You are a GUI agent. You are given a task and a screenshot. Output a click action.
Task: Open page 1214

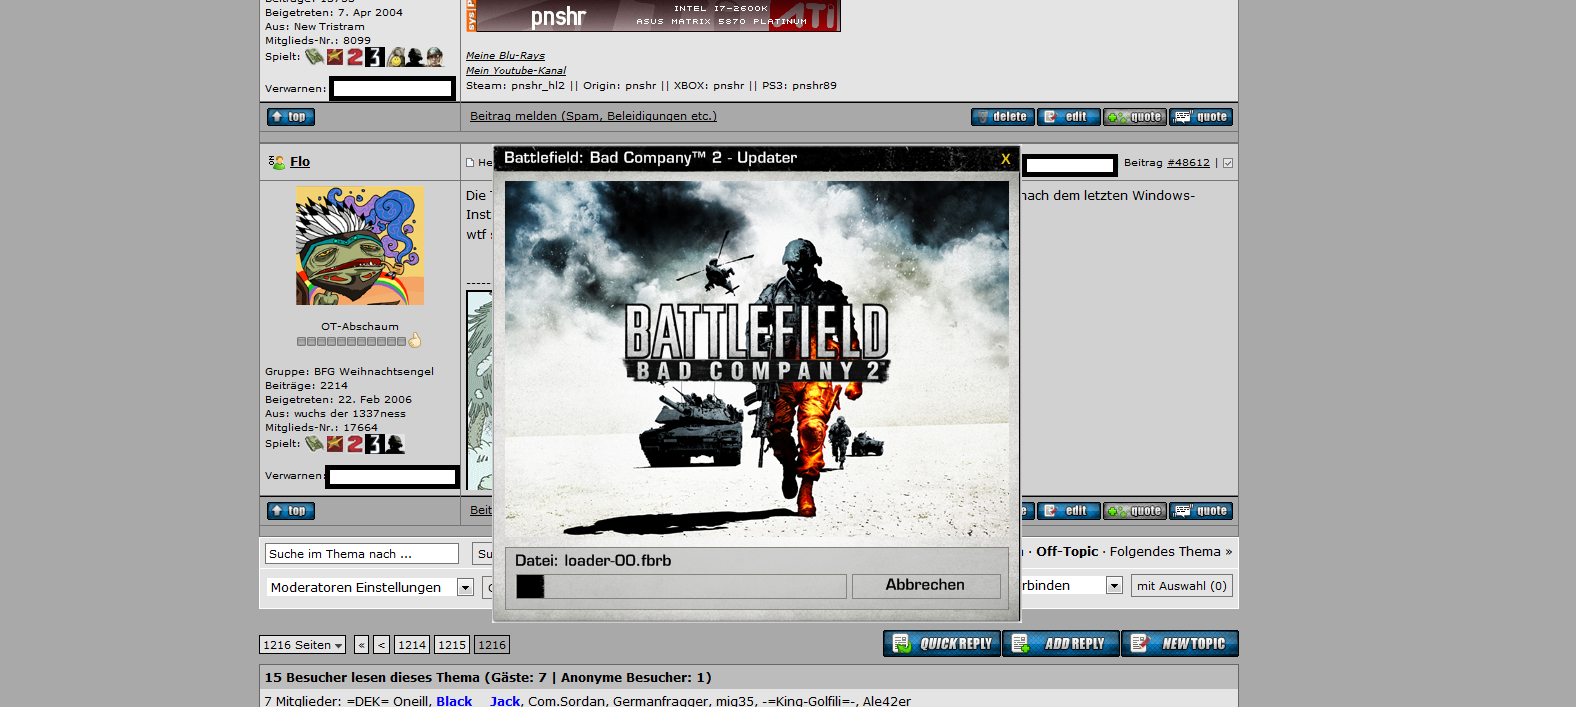click(x=412, y=645)
